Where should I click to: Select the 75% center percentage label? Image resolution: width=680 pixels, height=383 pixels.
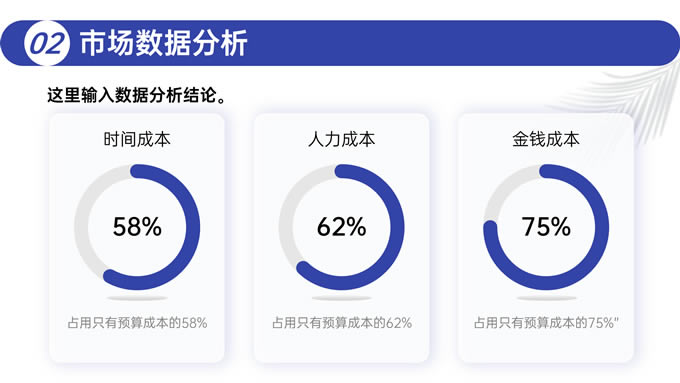click(546, 226)
